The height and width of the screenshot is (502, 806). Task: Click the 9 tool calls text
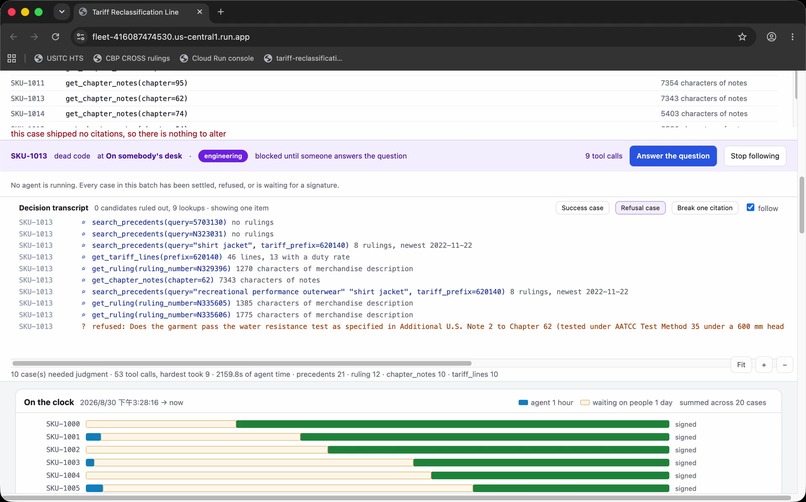(603, 156)
